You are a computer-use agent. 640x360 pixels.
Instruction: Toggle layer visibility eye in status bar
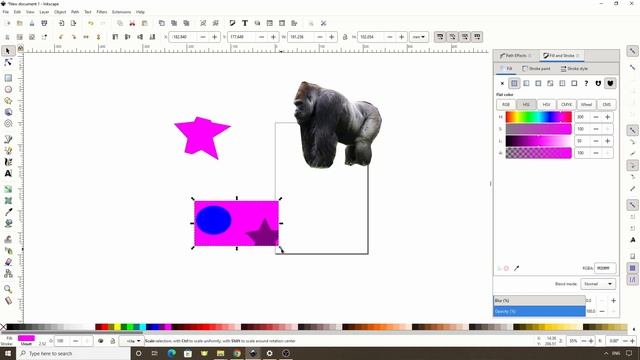pyautogui.click(x=100, y=341)
